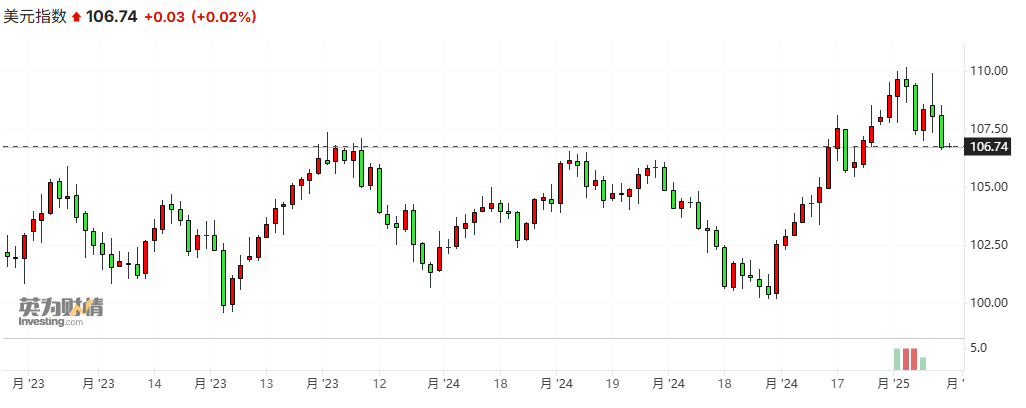Image resolution: width=1026 pixels, height=408 pixels.
Task: Click the shortest green volume bar
Action: (x=923, y=362)
